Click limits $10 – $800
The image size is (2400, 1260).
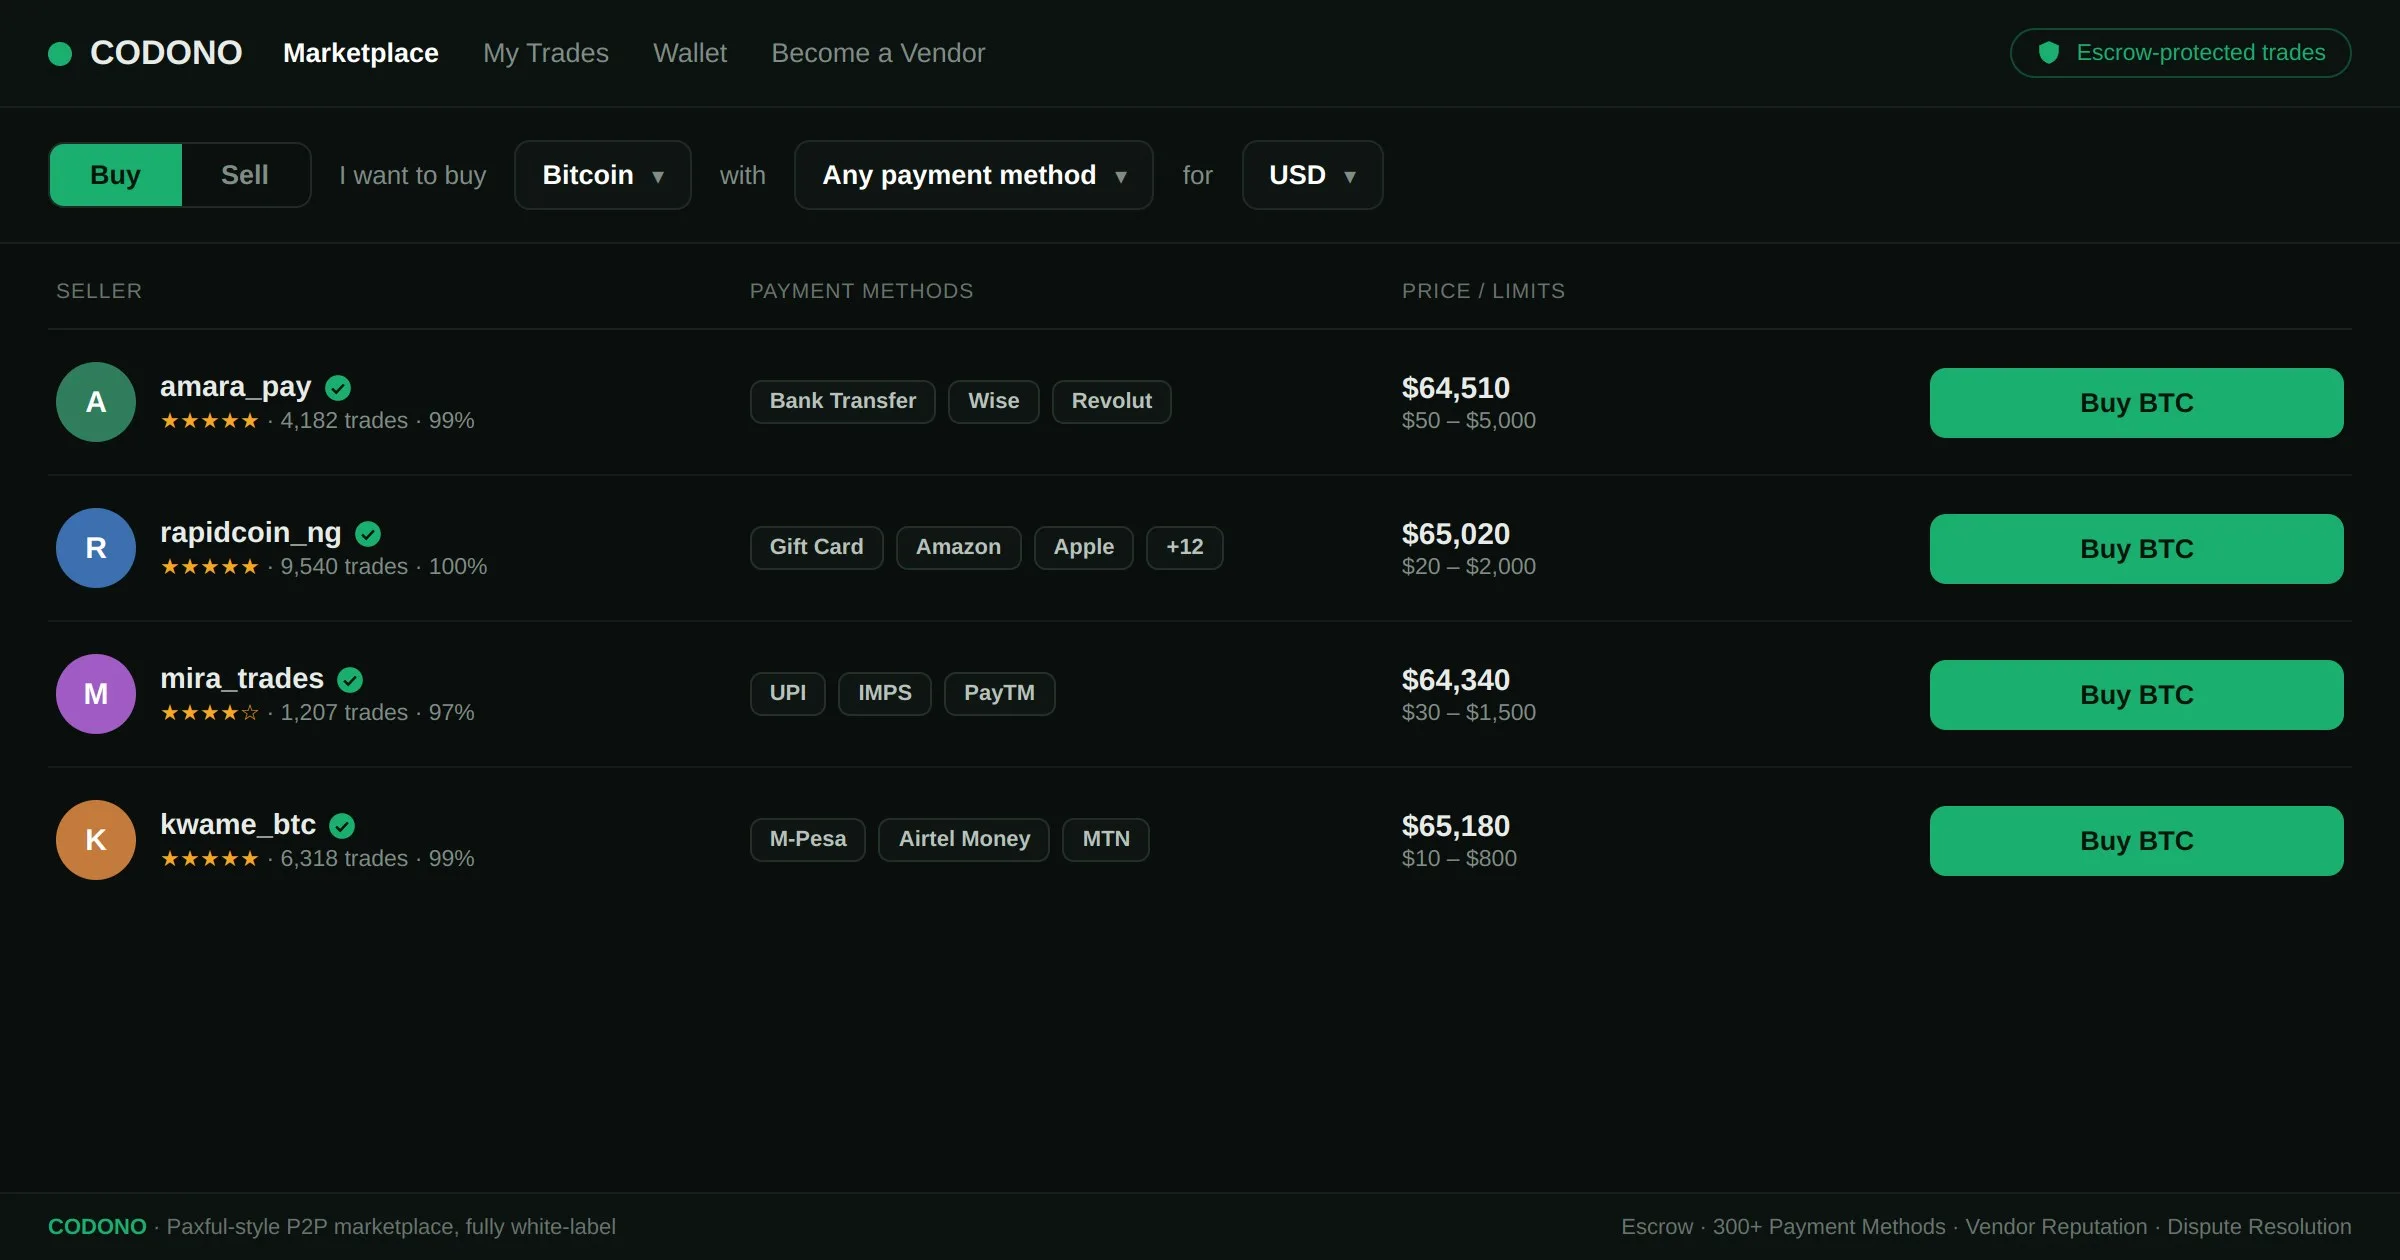point(1460,859)
